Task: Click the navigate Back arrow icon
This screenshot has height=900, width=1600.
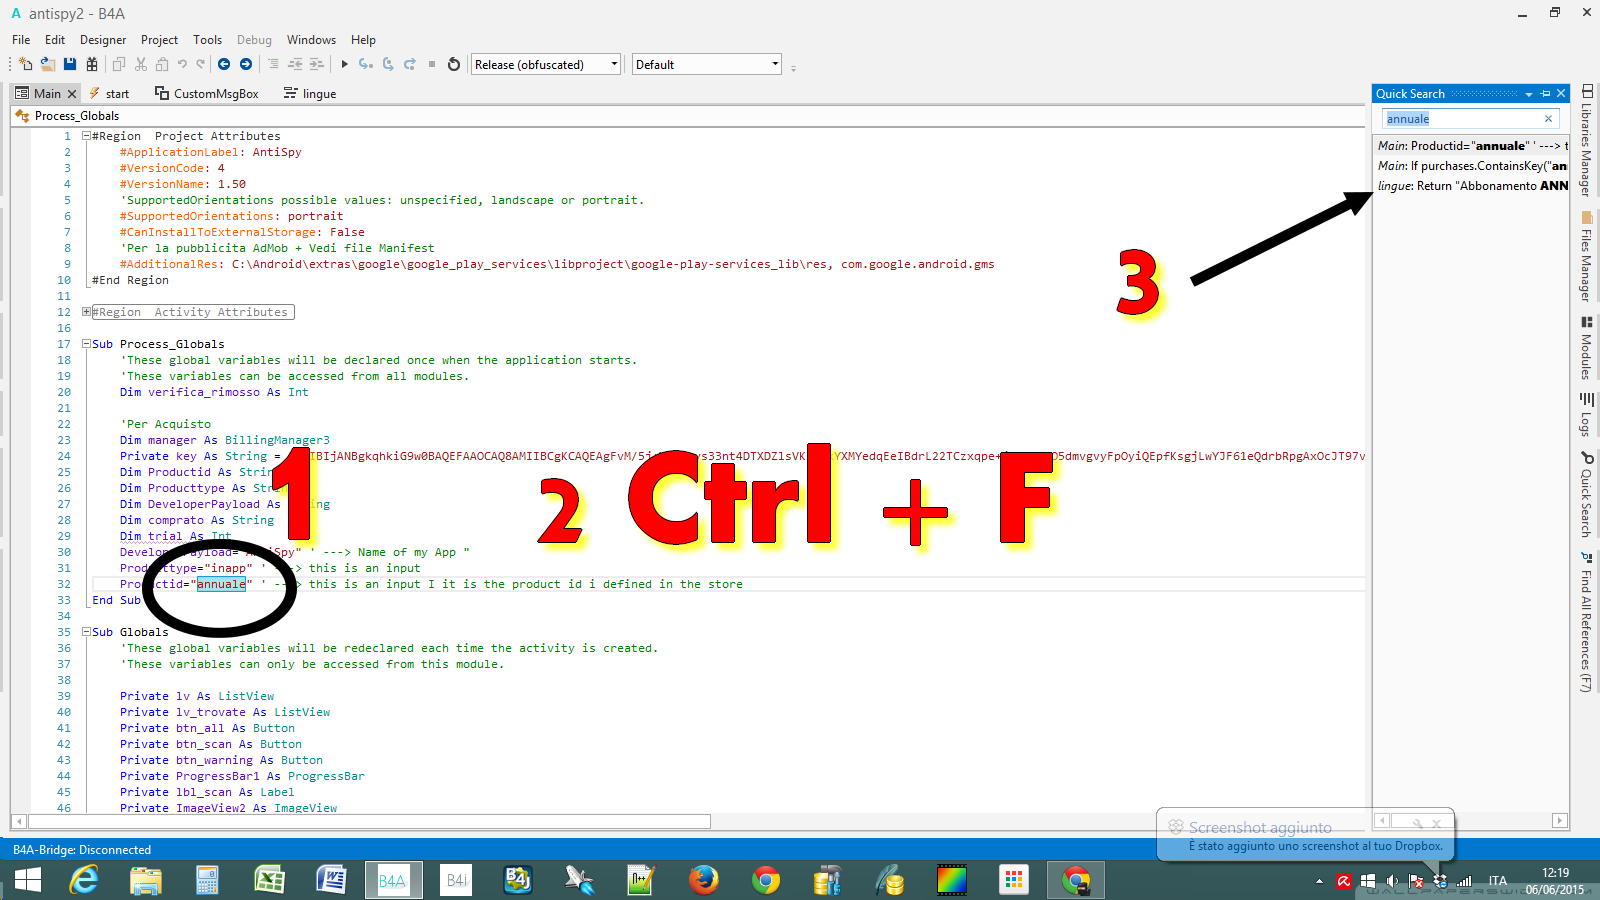Action: (224, 64)
